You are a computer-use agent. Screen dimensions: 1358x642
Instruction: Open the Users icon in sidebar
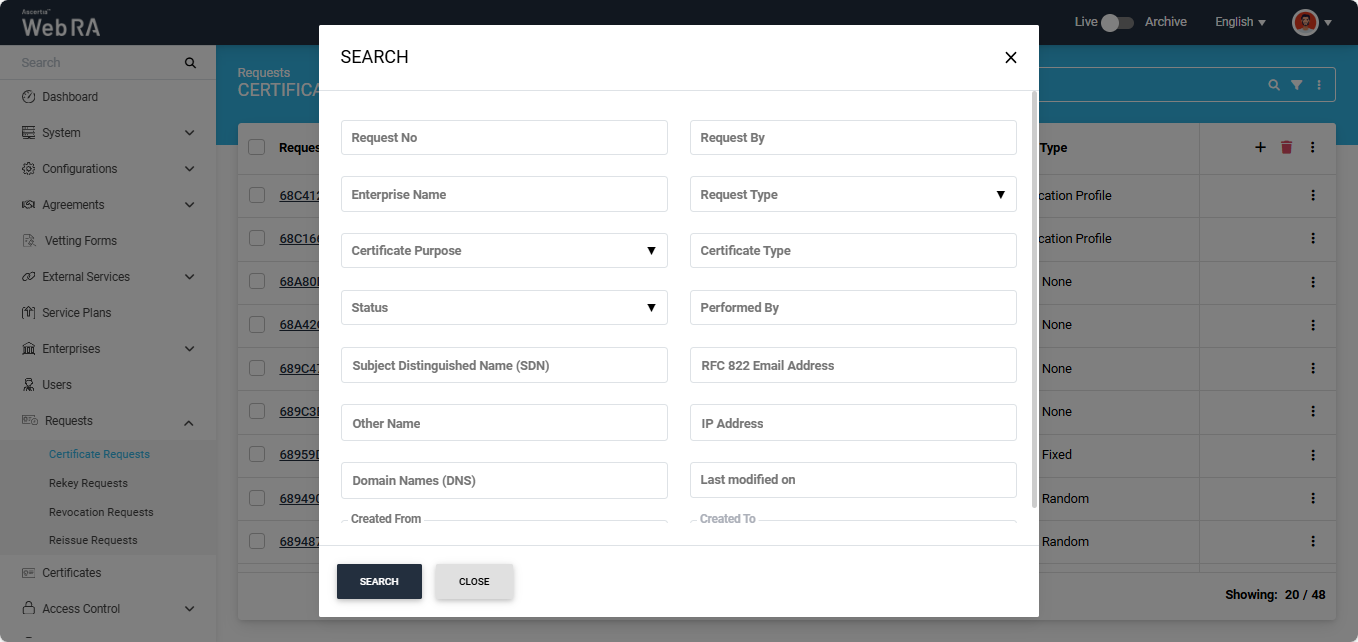29,385
